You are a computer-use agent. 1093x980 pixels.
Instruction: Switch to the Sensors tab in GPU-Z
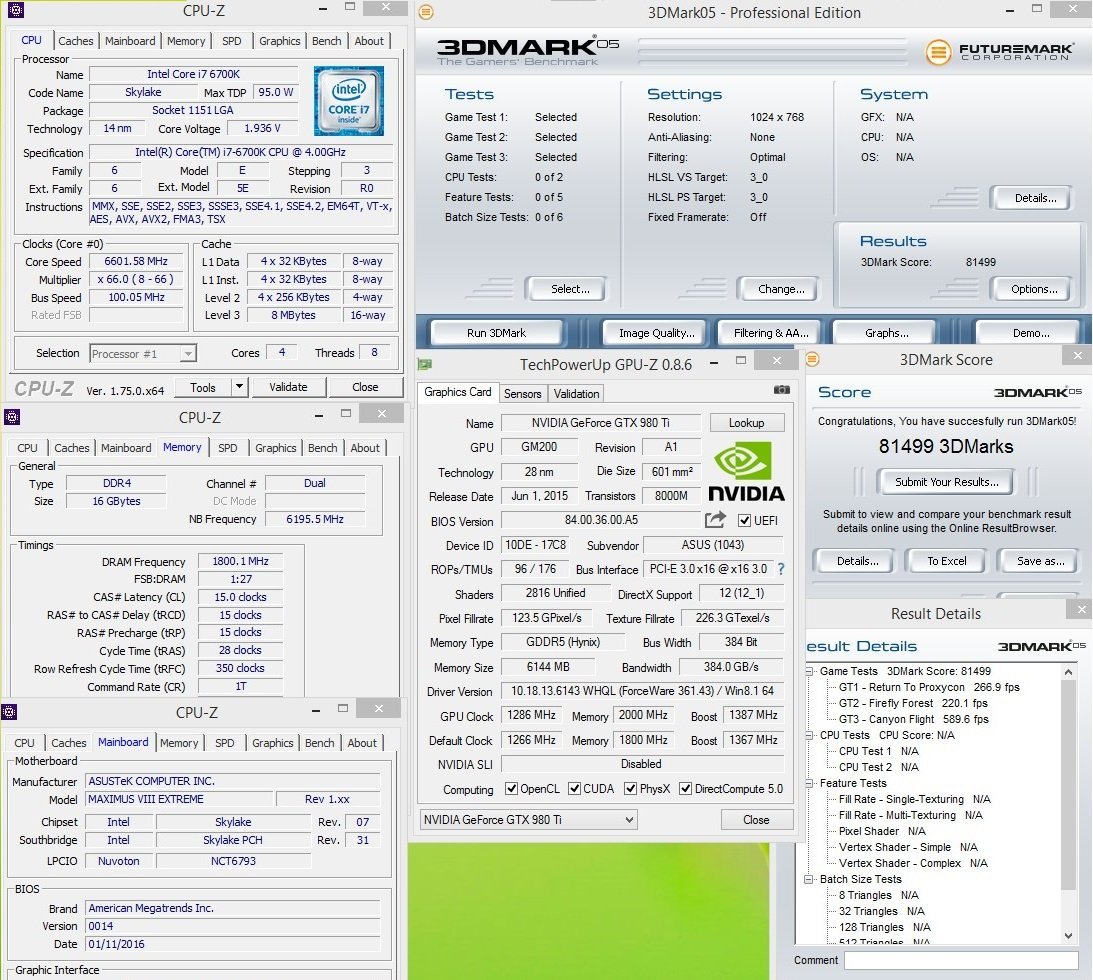click(x=522, y=393)
